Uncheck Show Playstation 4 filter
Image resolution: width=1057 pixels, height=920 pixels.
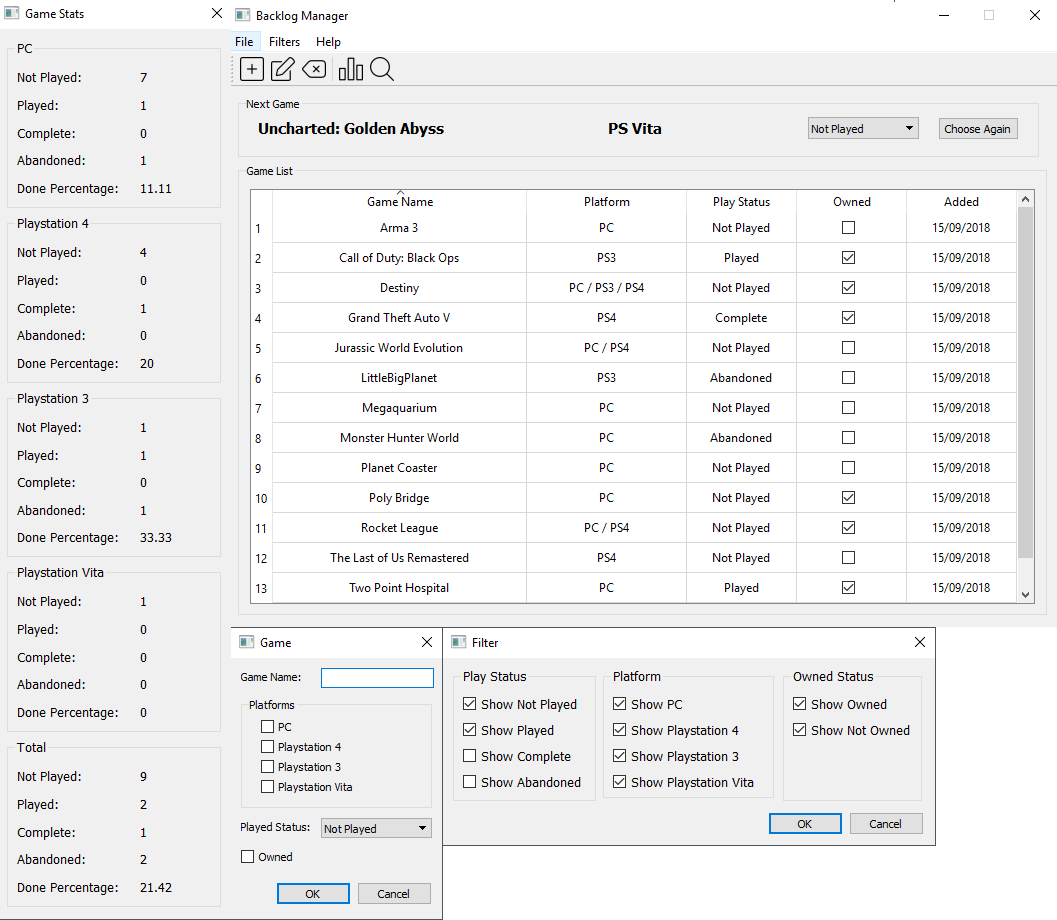tap(620, 730)
